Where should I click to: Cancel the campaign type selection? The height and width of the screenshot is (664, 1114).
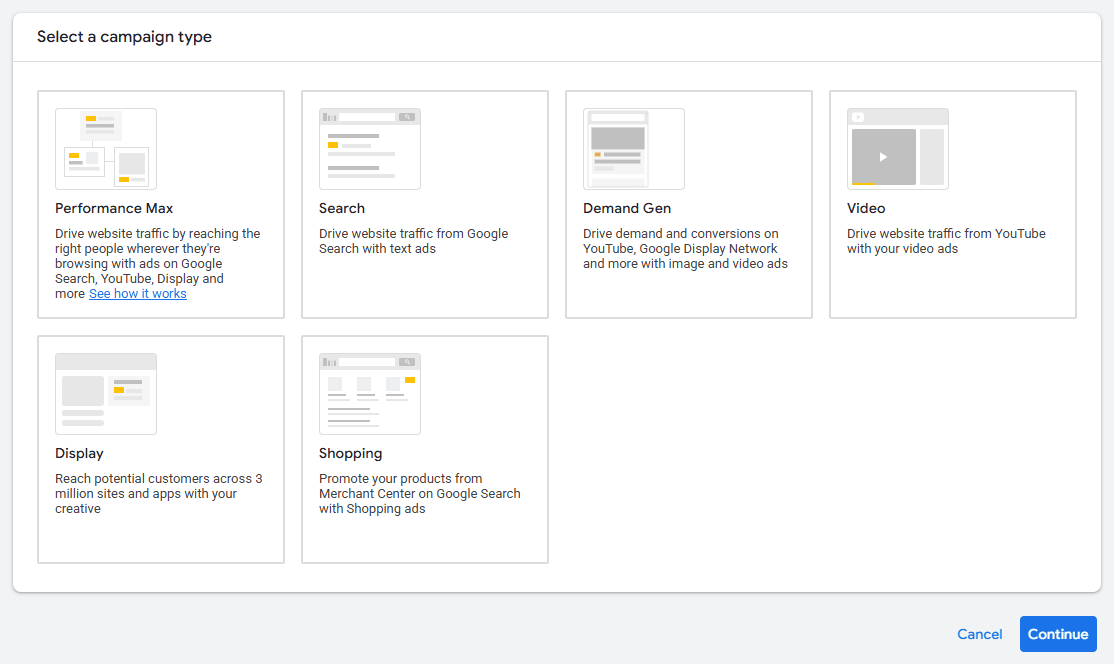tap(980, 634)
